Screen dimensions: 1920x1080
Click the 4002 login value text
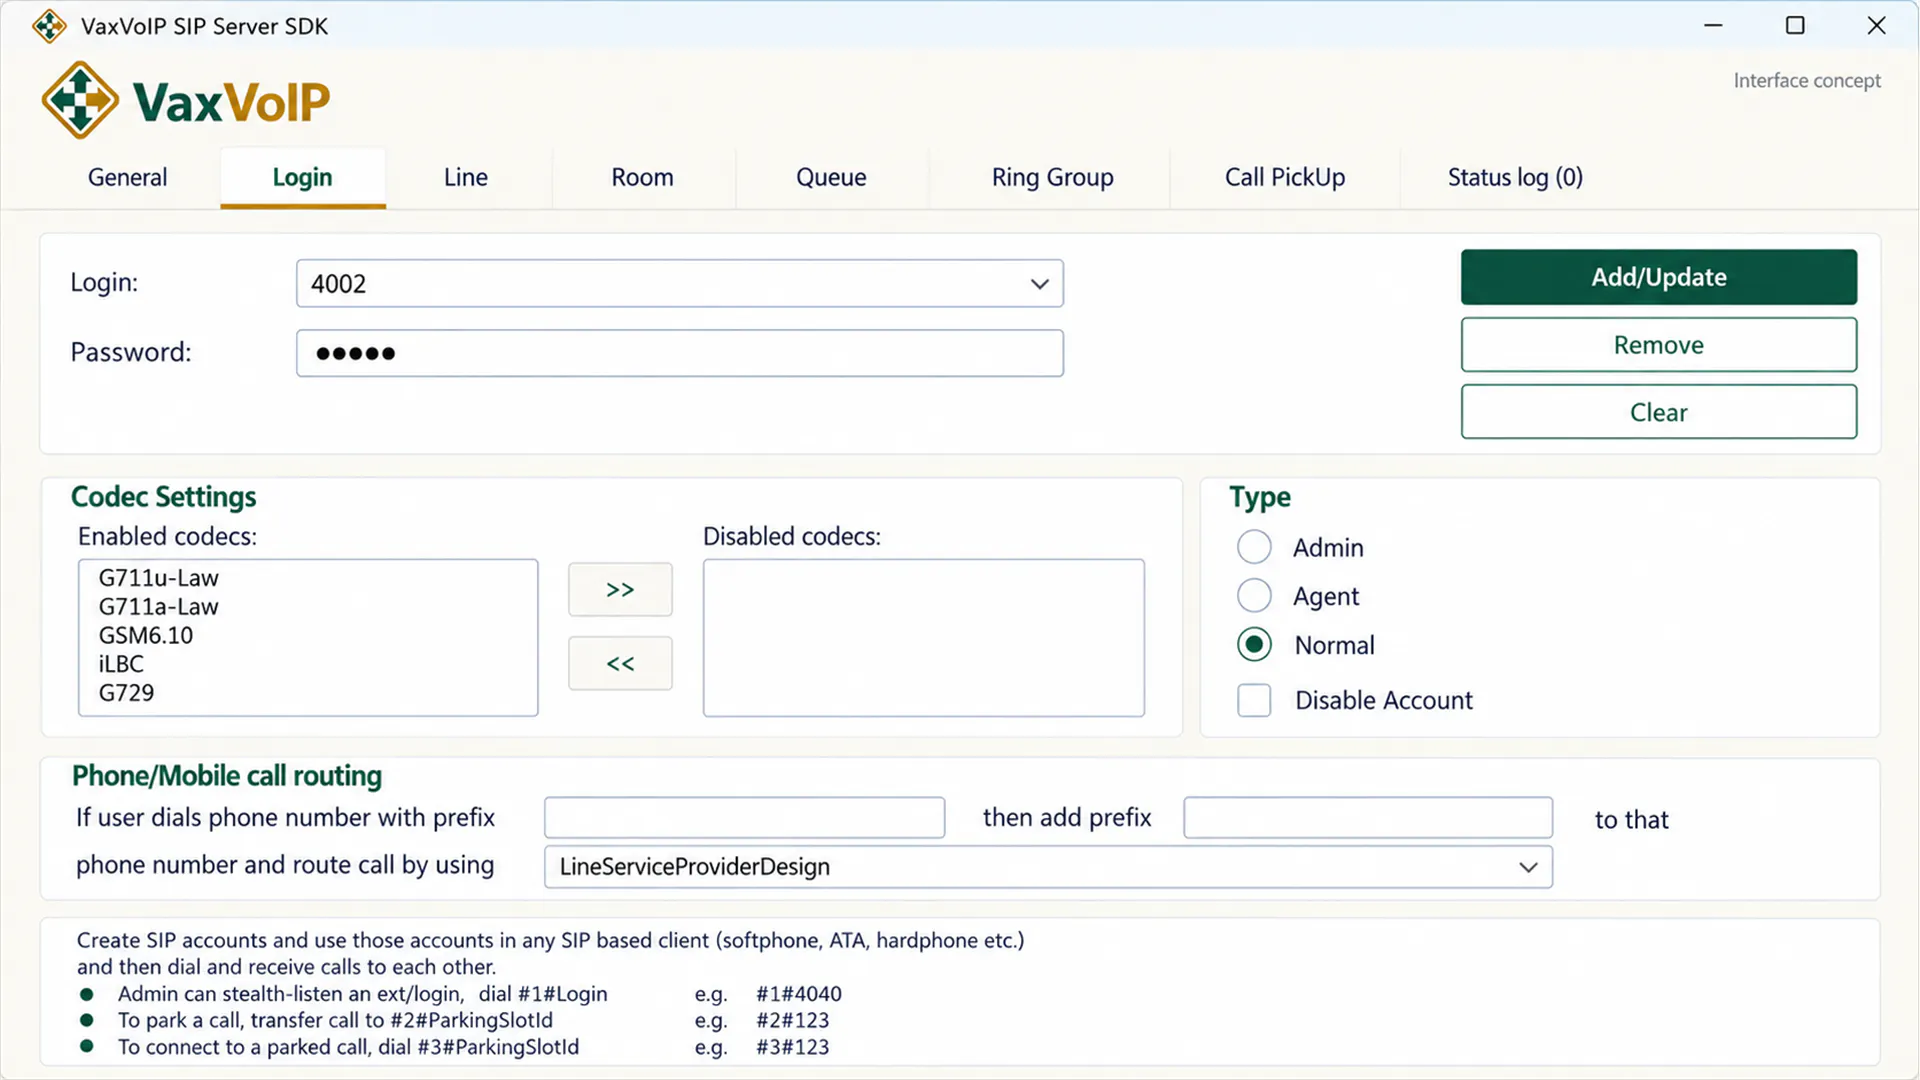click(338, 284)
